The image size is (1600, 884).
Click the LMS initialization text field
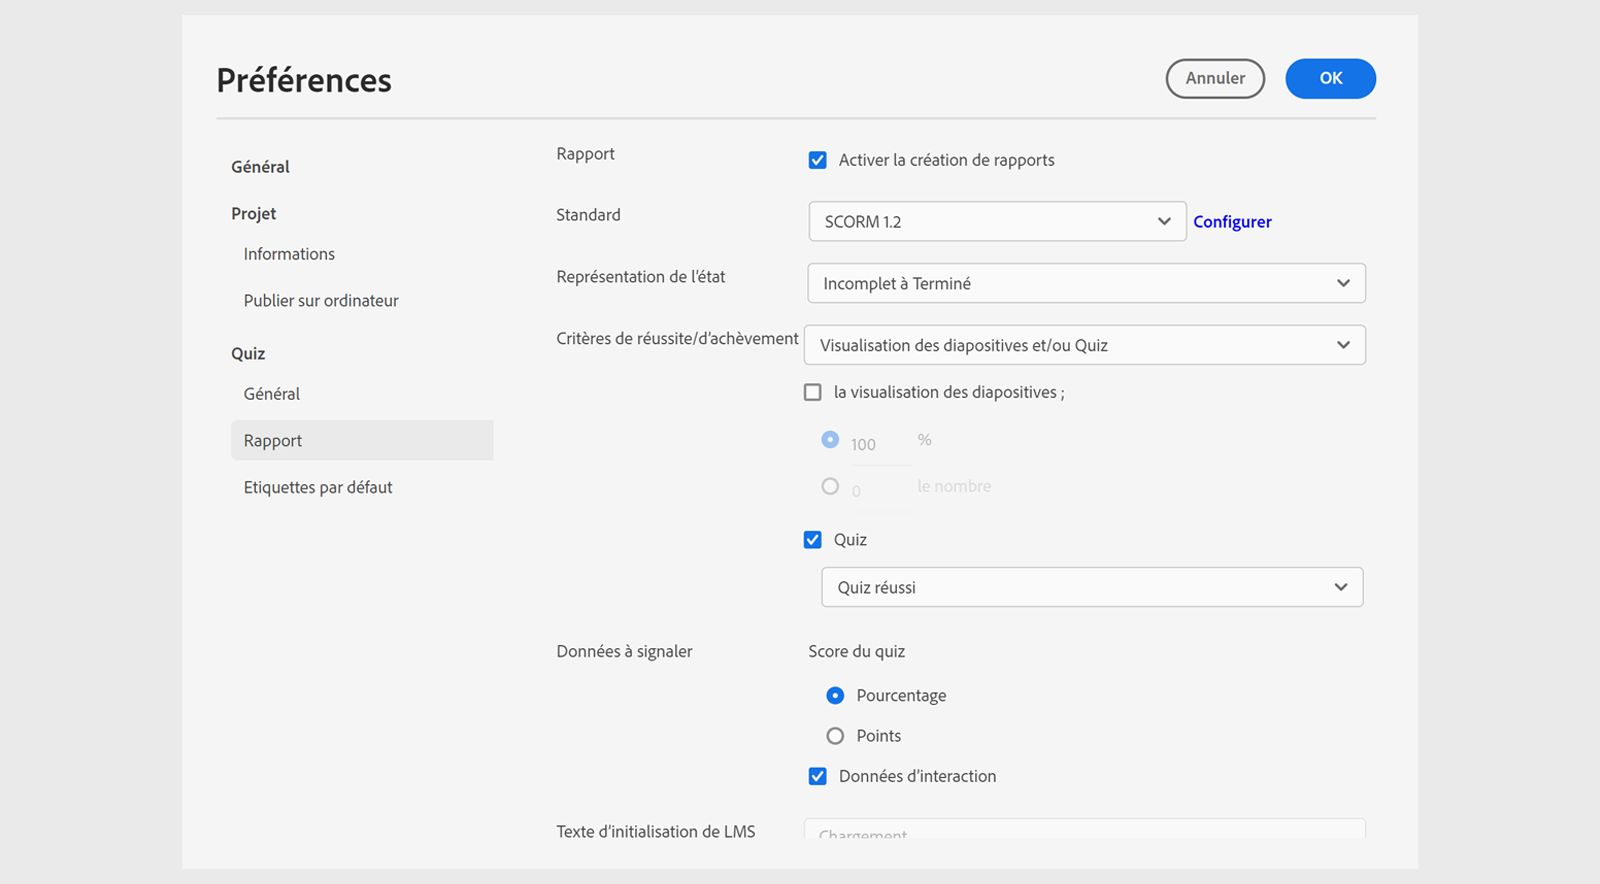(1084, 830)
